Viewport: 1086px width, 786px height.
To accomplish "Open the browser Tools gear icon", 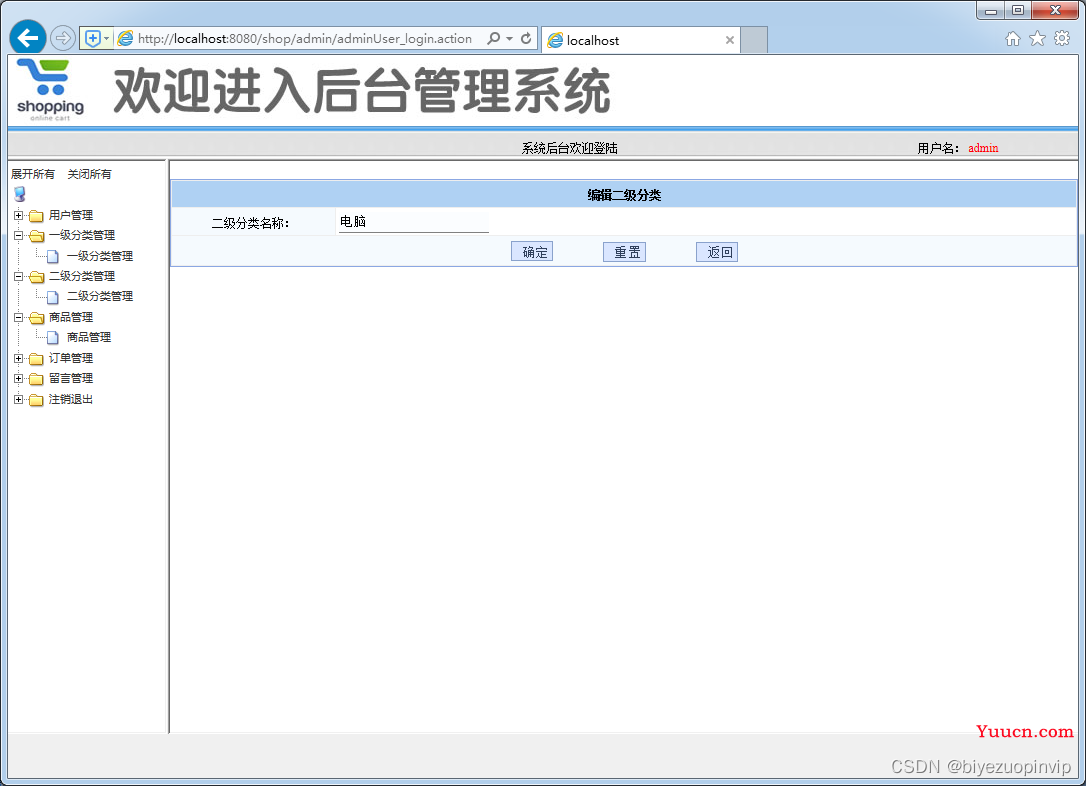I will pos(1062,39).
